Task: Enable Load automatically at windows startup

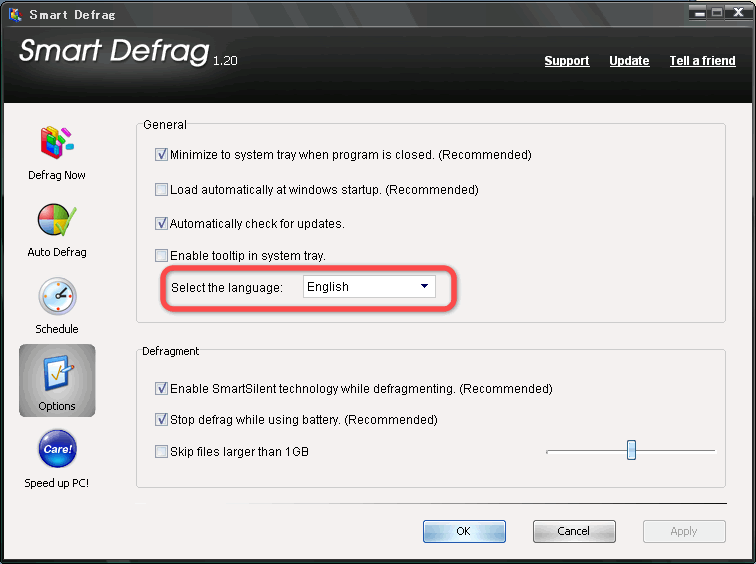Action: (x=161, y=189)
